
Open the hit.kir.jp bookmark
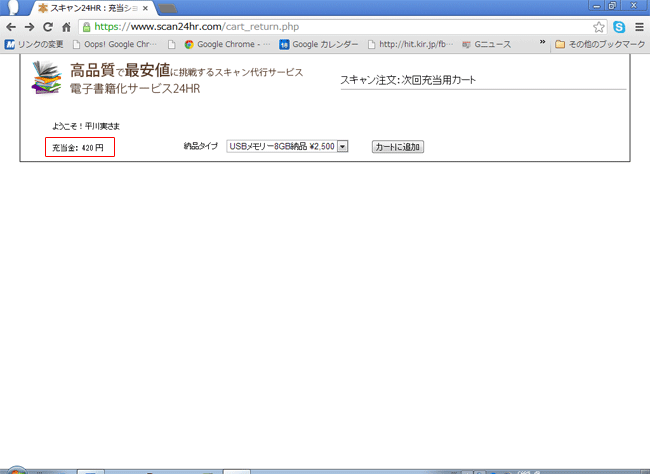410,44
